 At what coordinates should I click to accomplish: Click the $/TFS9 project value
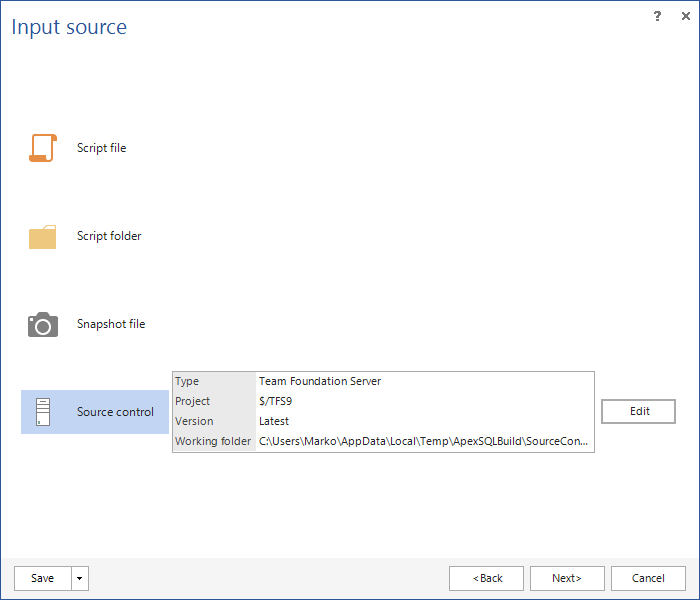tap(275, 401)
